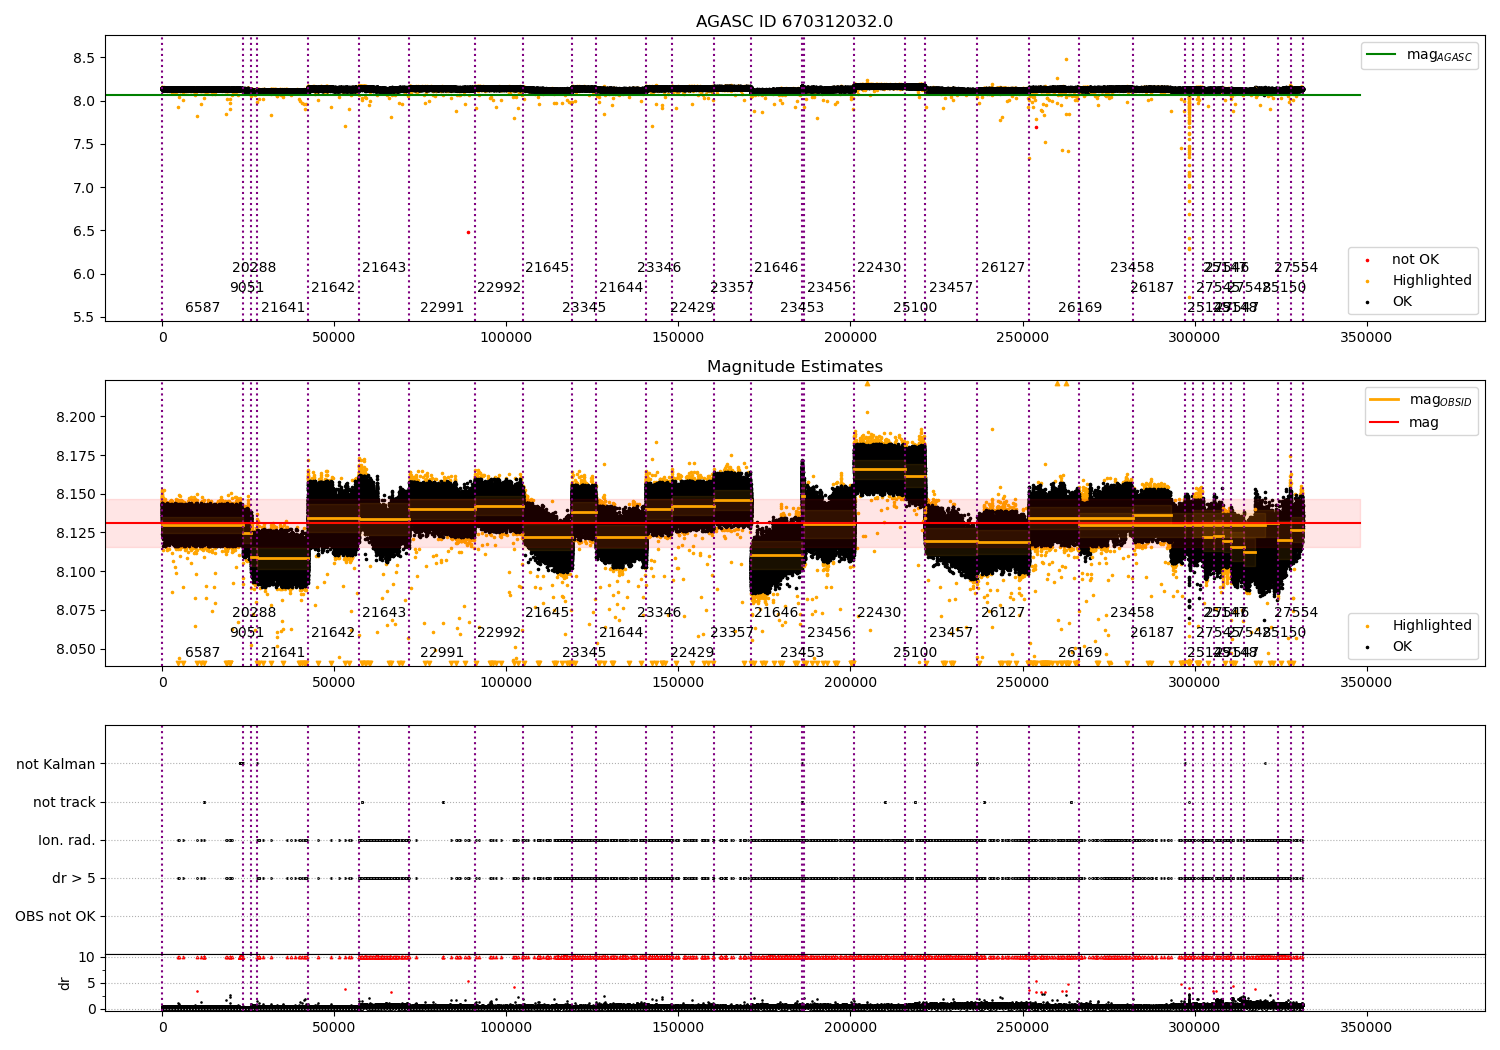Click the 5.5 tick label in top panel
1500x1050 pixels.
pyautogui.click(x=84, y=318)
